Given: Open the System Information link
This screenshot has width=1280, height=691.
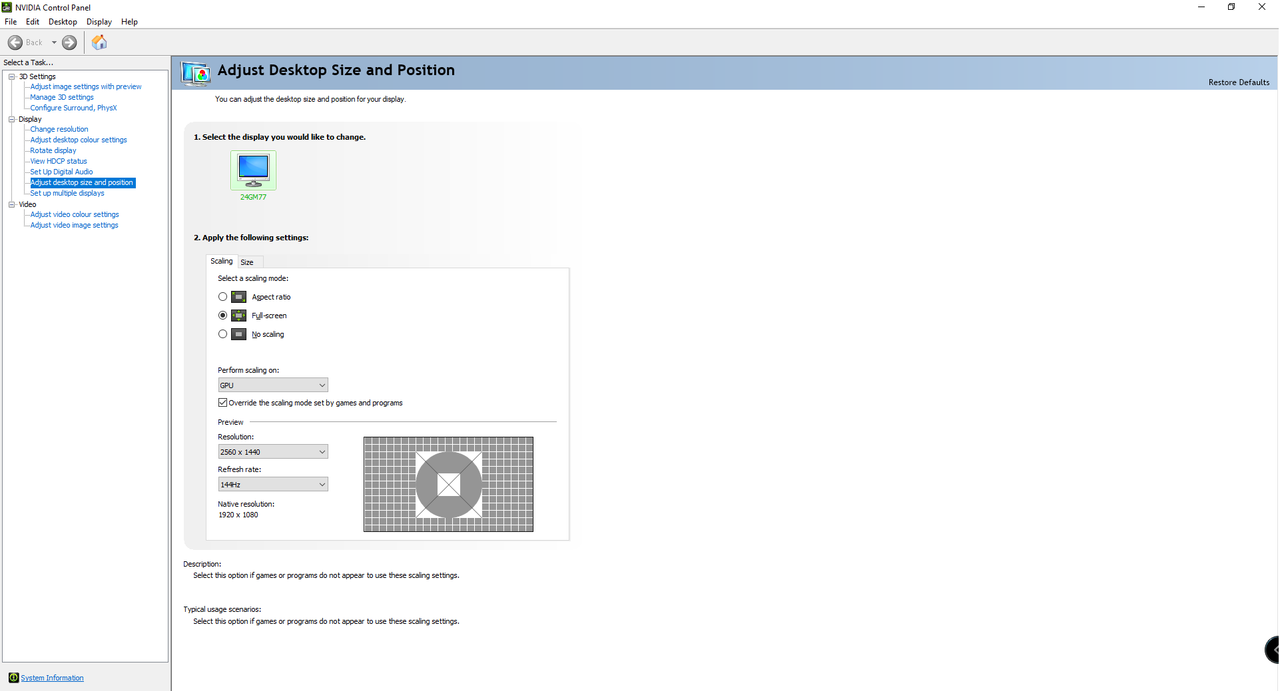Looking at the screenshot, I should click(x=52, y=678).
